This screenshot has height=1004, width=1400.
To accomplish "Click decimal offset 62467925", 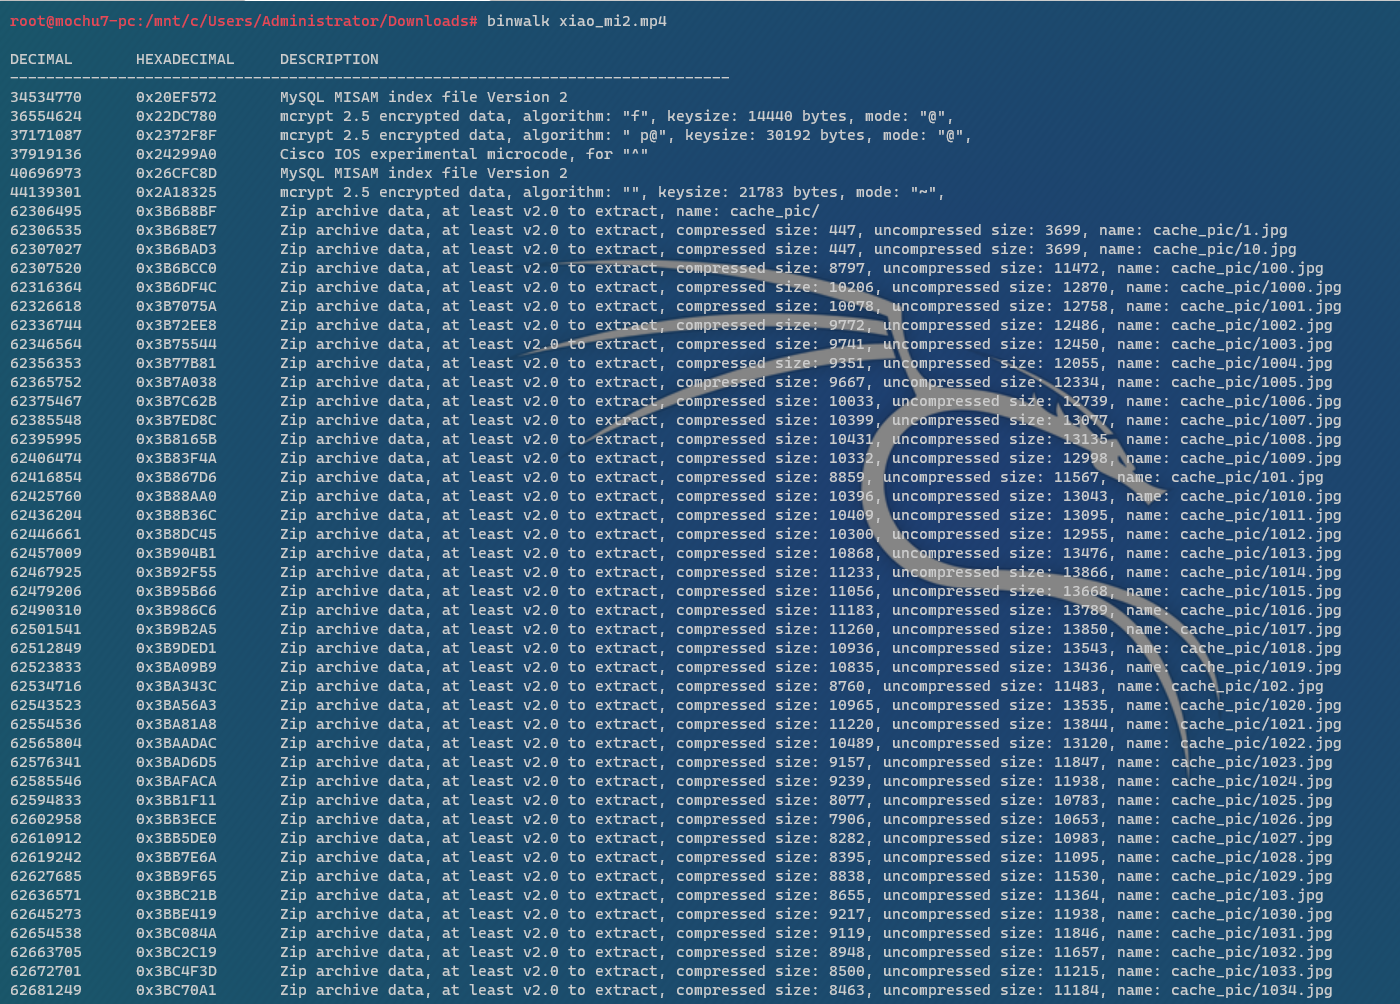I will [x=46, y=572].
